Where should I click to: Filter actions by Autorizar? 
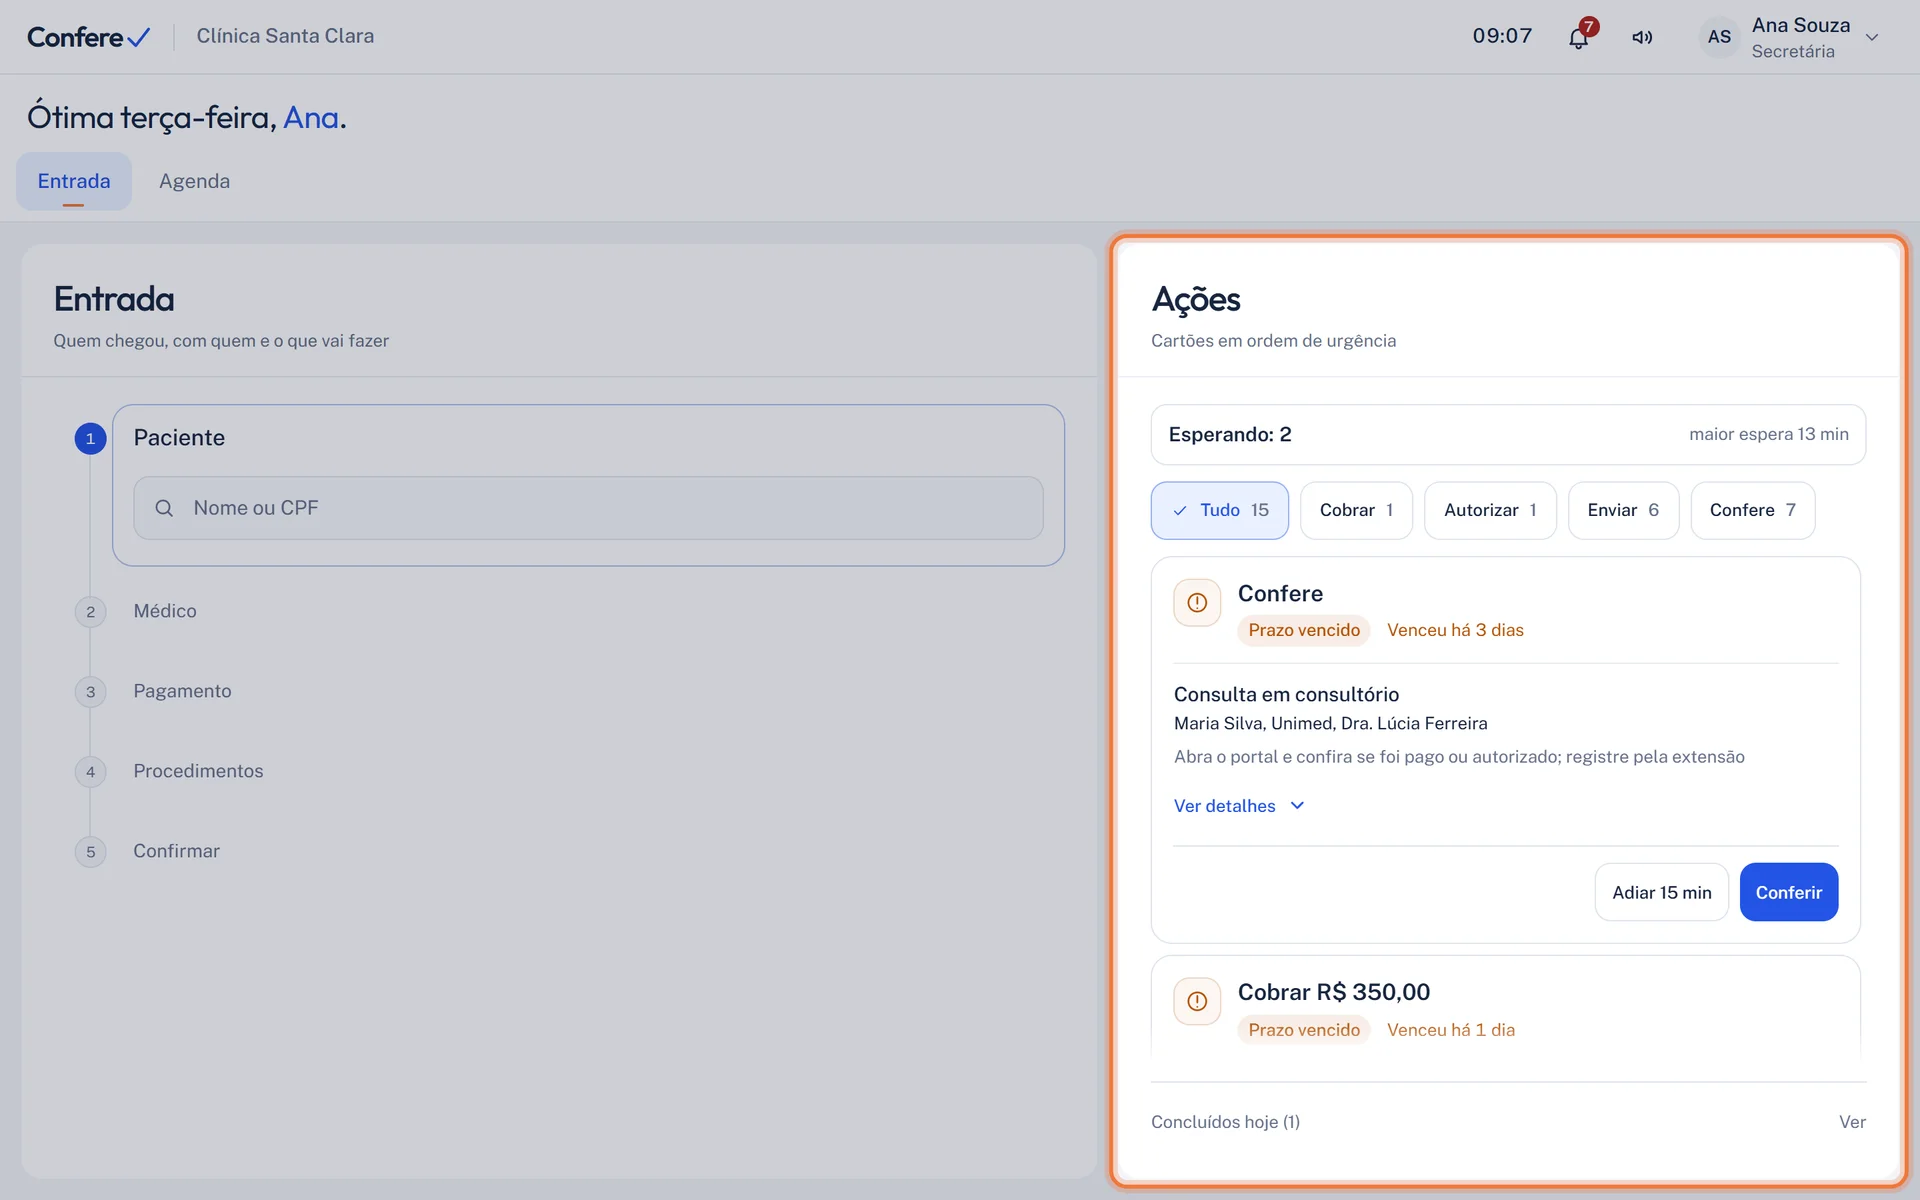(1490, 510)
